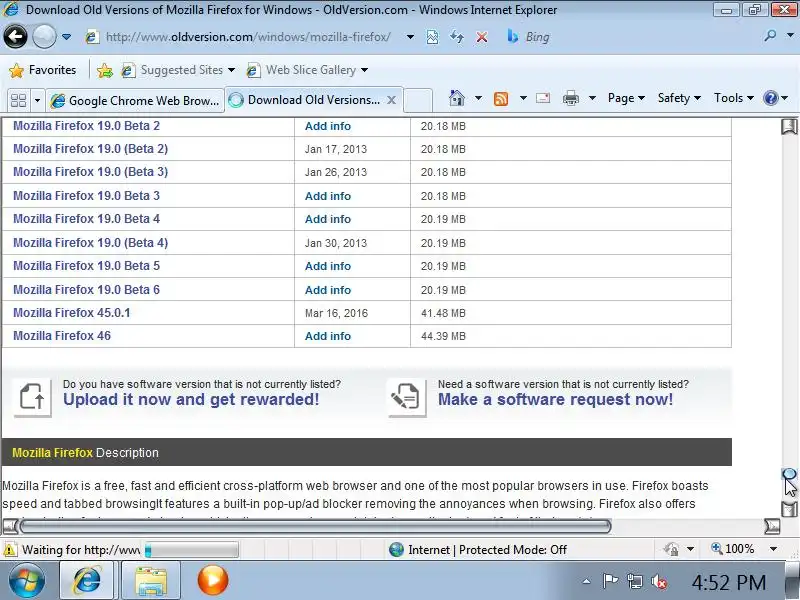
Task: Click Internet Protected Mode status zone
Action: coord(478,549)
